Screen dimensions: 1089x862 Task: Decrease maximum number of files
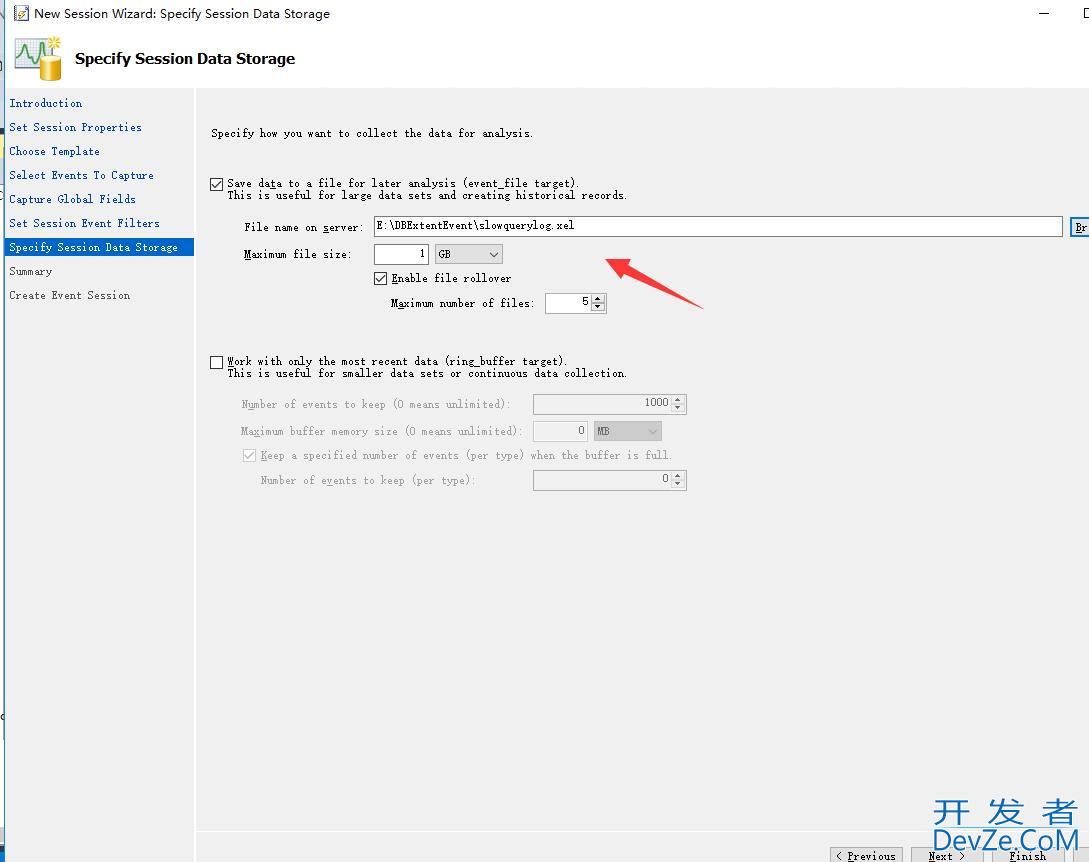[x=598, y=307]
